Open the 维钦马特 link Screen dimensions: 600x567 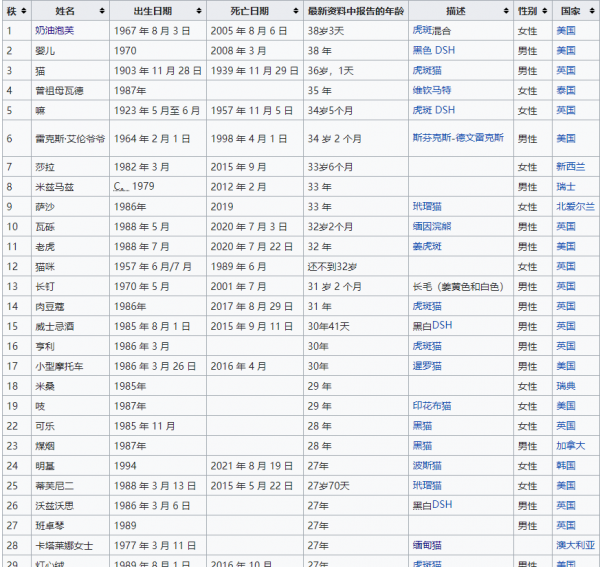click(x=432, y=90)
